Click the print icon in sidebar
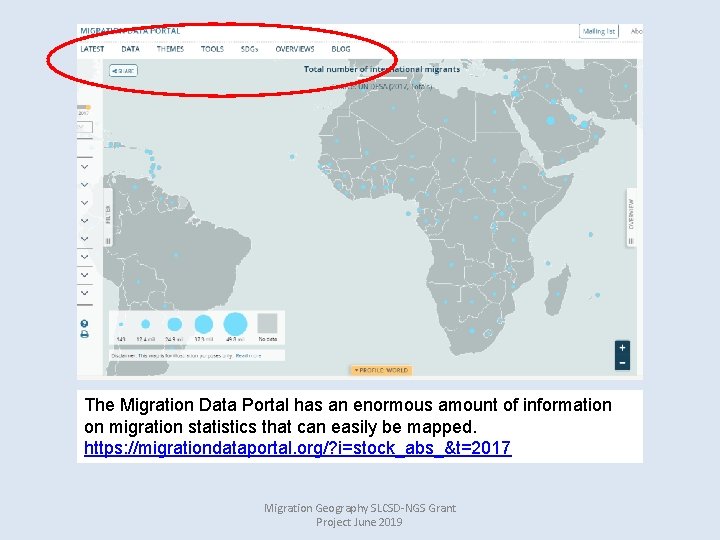This screenshot has width=720, height=540. click(84, 334)
